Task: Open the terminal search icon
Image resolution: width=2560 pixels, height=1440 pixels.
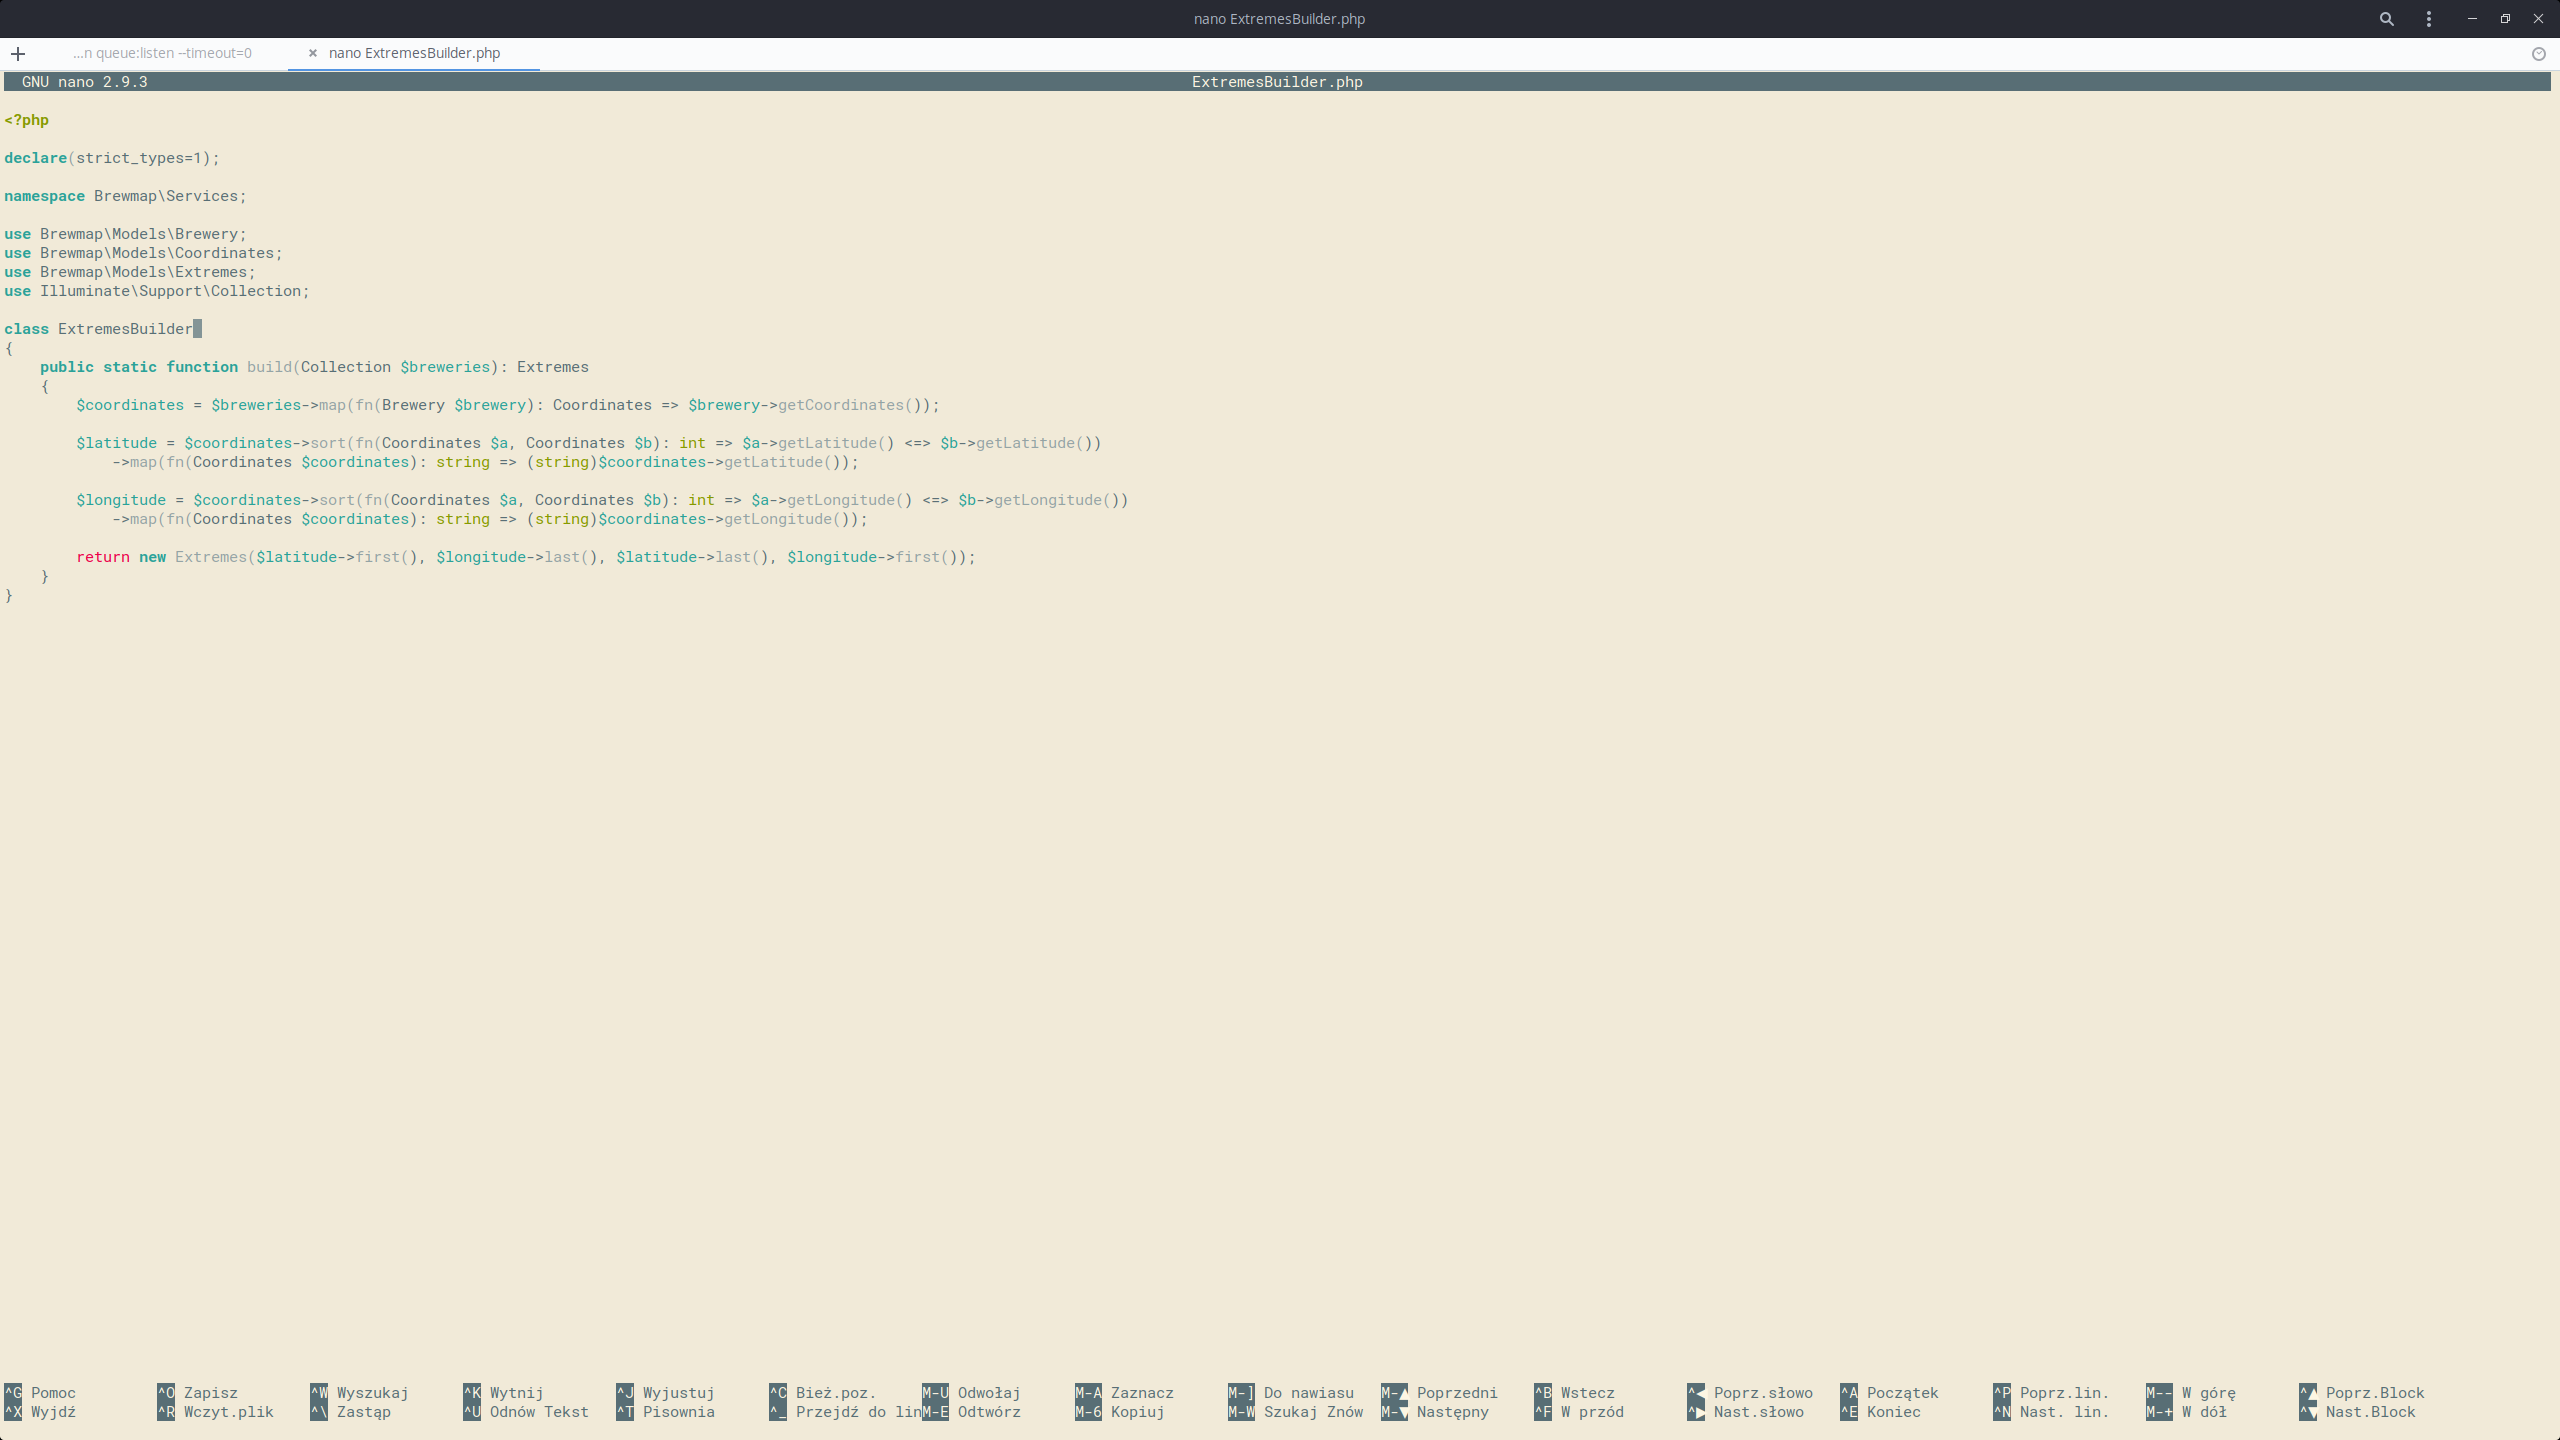Action: coord(2387,19)
